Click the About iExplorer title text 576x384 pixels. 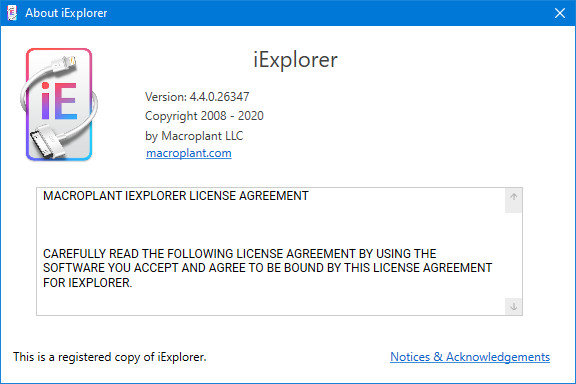[x=66, y=13]
